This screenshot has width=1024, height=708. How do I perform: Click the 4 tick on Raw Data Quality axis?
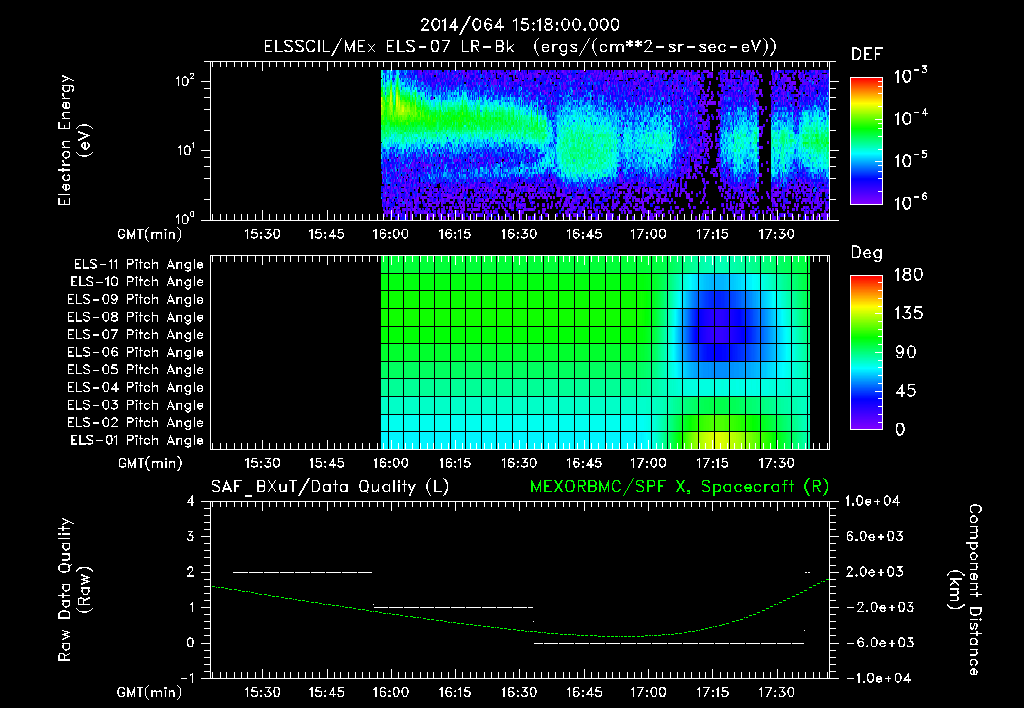[x=191, y=502]
